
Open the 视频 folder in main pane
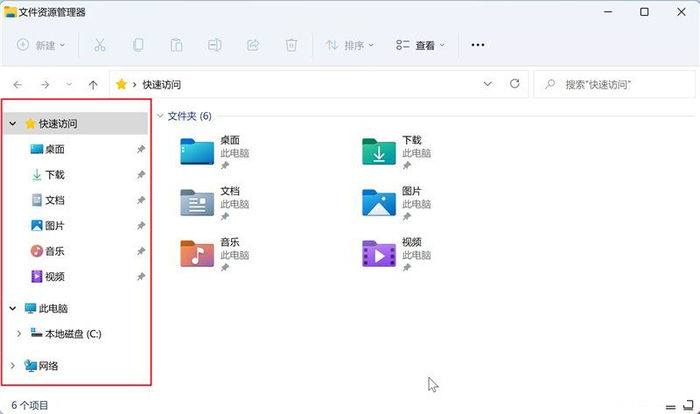[x=380, y=254]
